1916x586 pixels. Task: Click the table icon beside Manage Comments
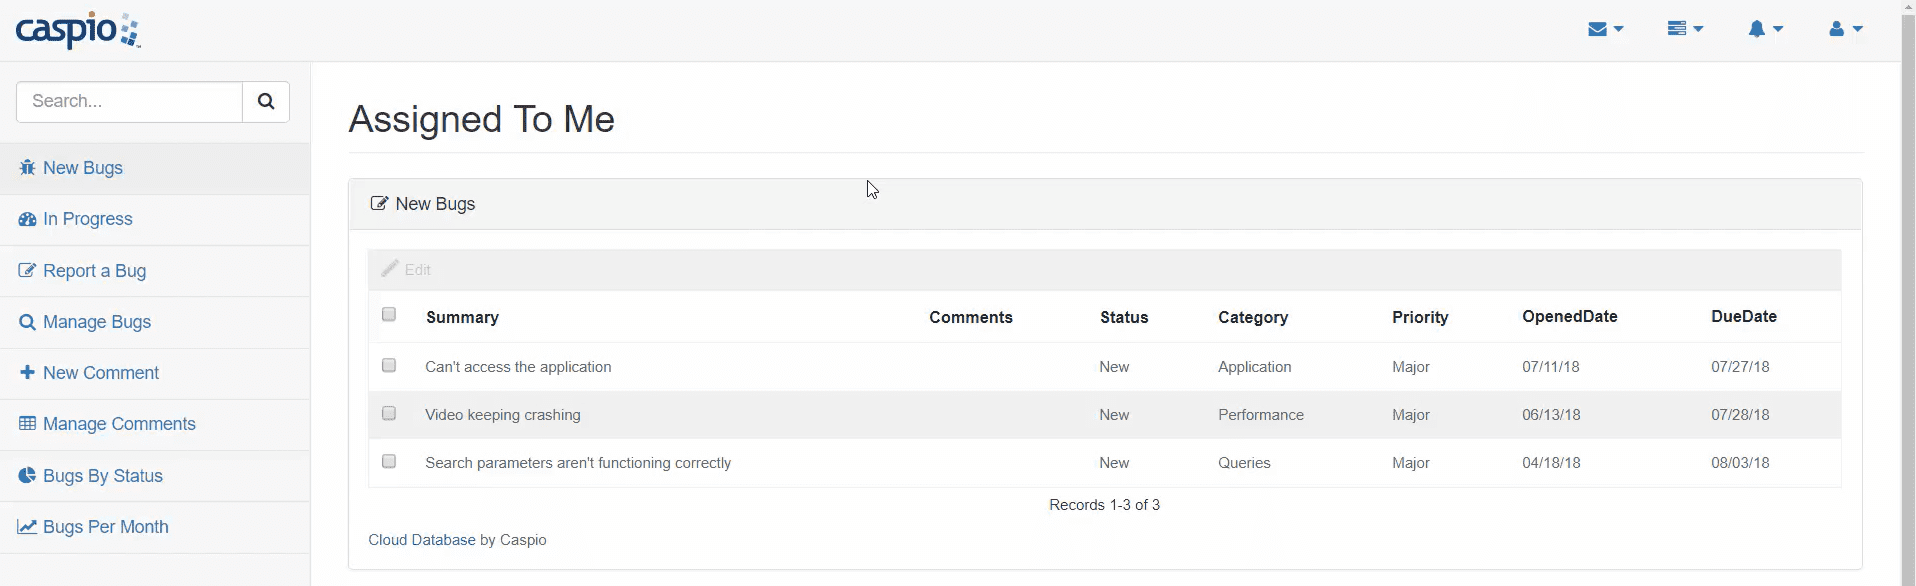pyautogui.click(x=27, y=424)
